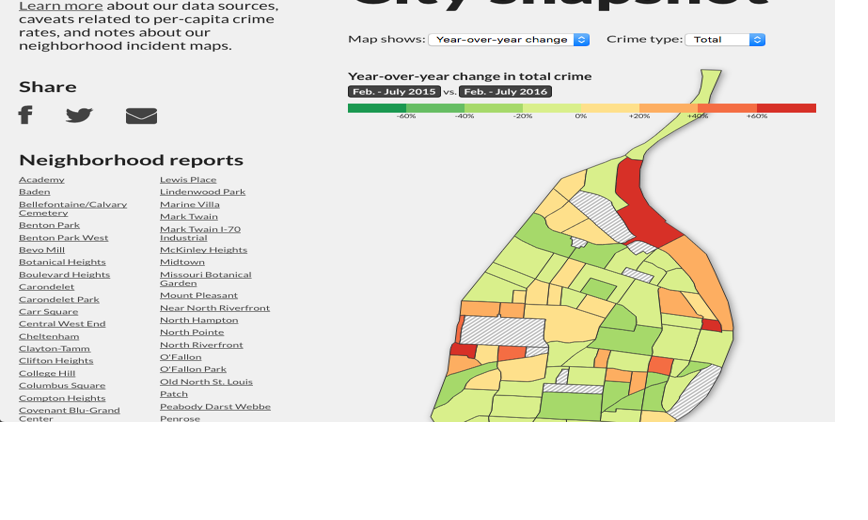868x520 pixels.
Task: Open the Mark Twain report link
Action: (x=189, y=217)
